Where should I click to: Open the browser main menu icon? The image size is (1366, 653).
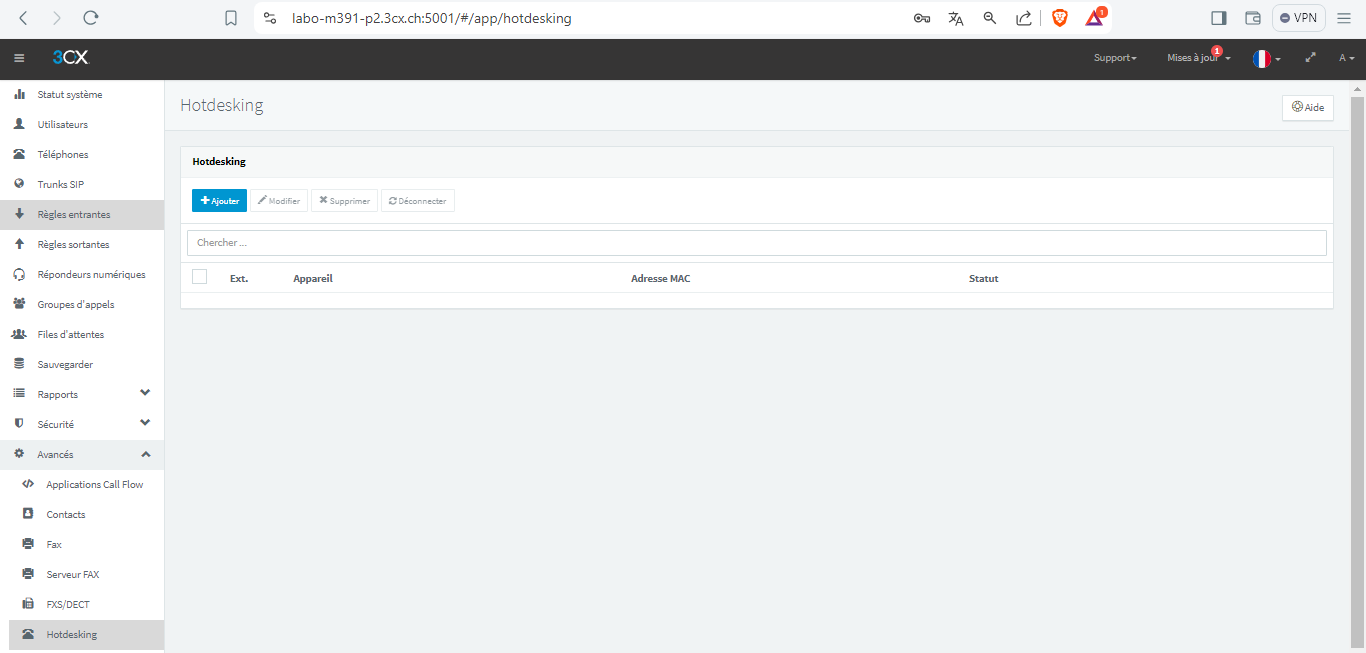click(x=1344, y=18)
